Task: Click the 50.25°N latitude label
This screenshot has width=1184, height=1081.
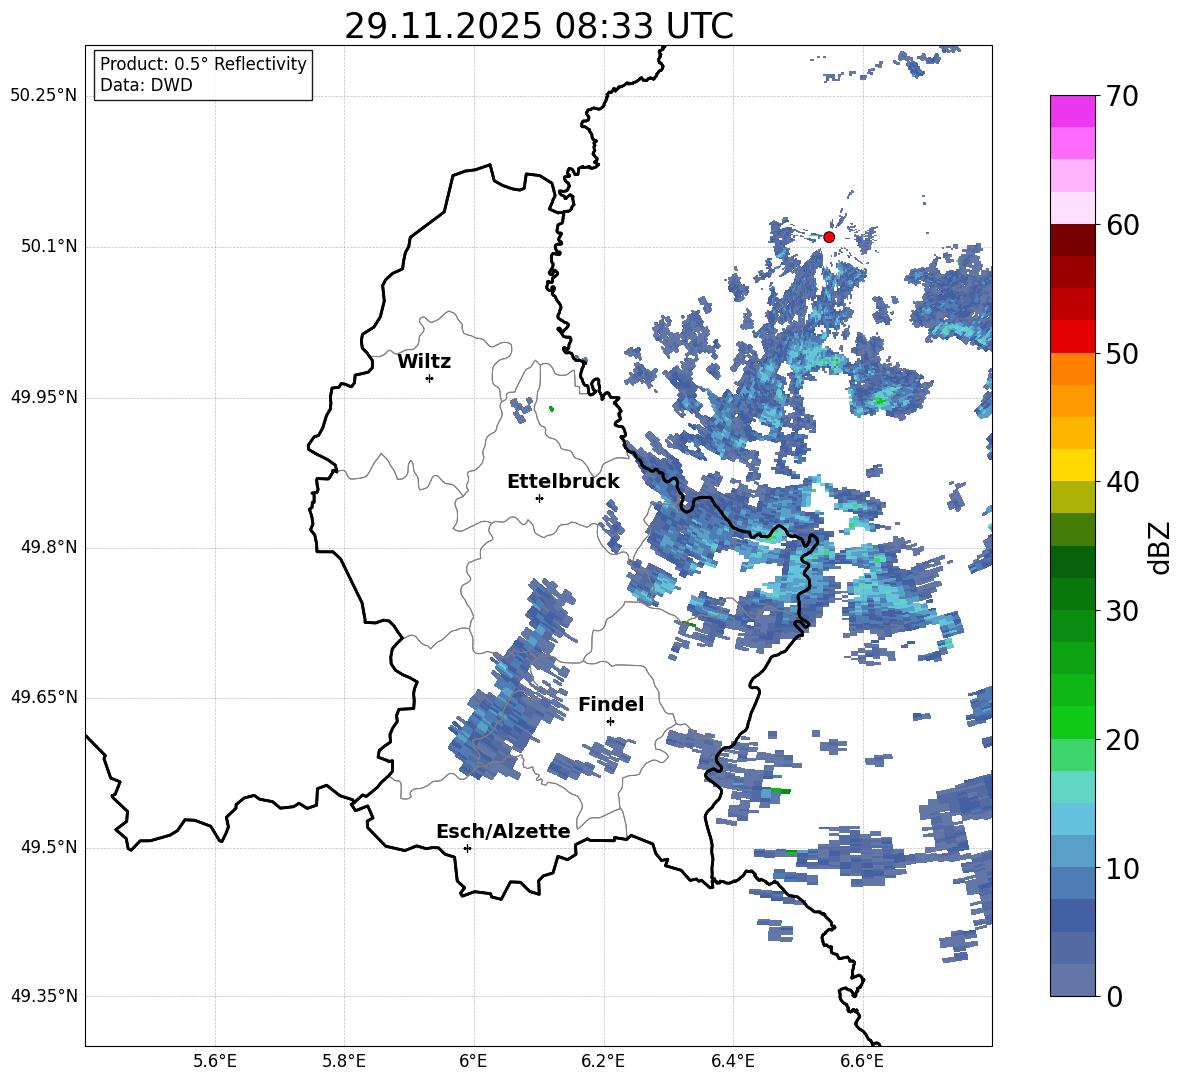Action: coord(44,96)
